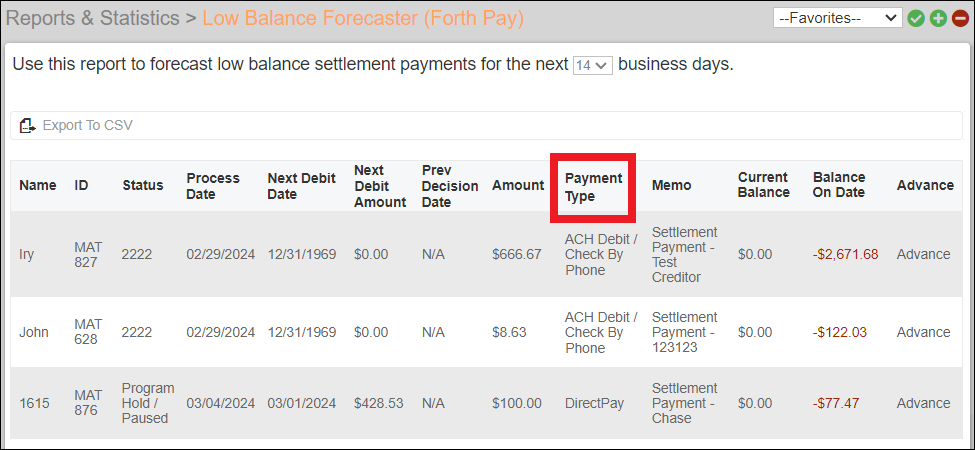Click the -$122.03 balance on date
The height and width of the screenshot is (450, 975).
click(x=839, y=333)
